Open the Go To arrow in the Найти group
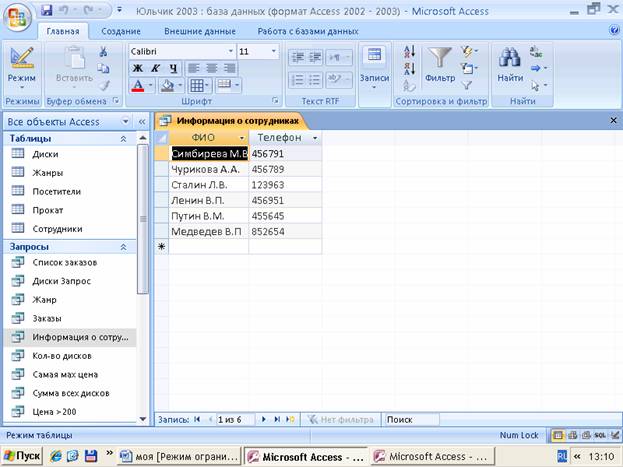 pos(538,68)
